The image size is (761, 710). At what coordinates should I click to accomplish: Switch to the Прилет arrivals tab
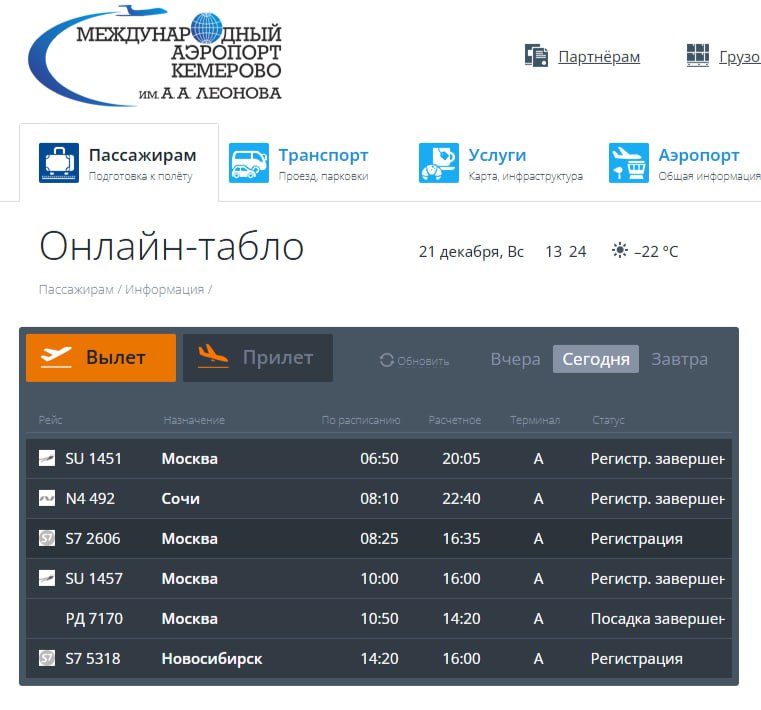[x=257, y=358]
